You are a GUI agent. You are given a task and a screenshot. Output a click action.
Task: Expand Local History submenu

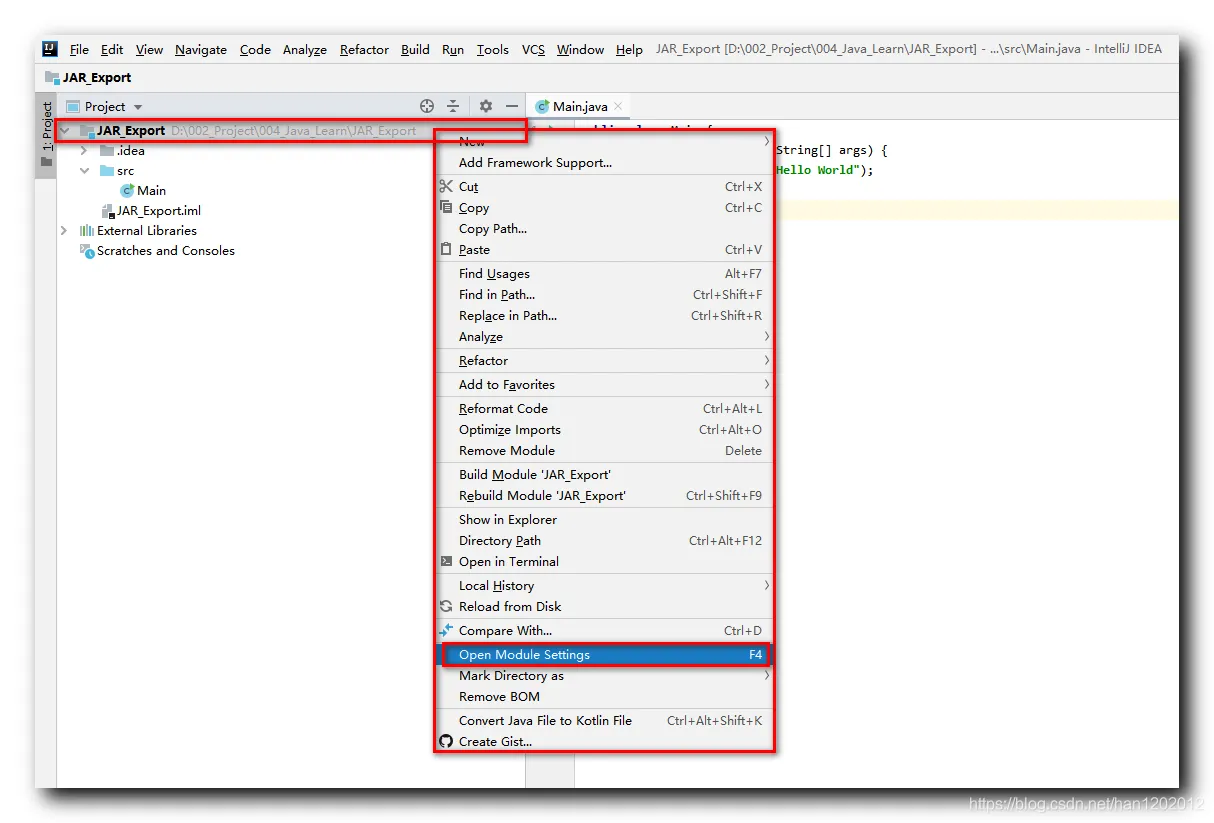(604, 585)
